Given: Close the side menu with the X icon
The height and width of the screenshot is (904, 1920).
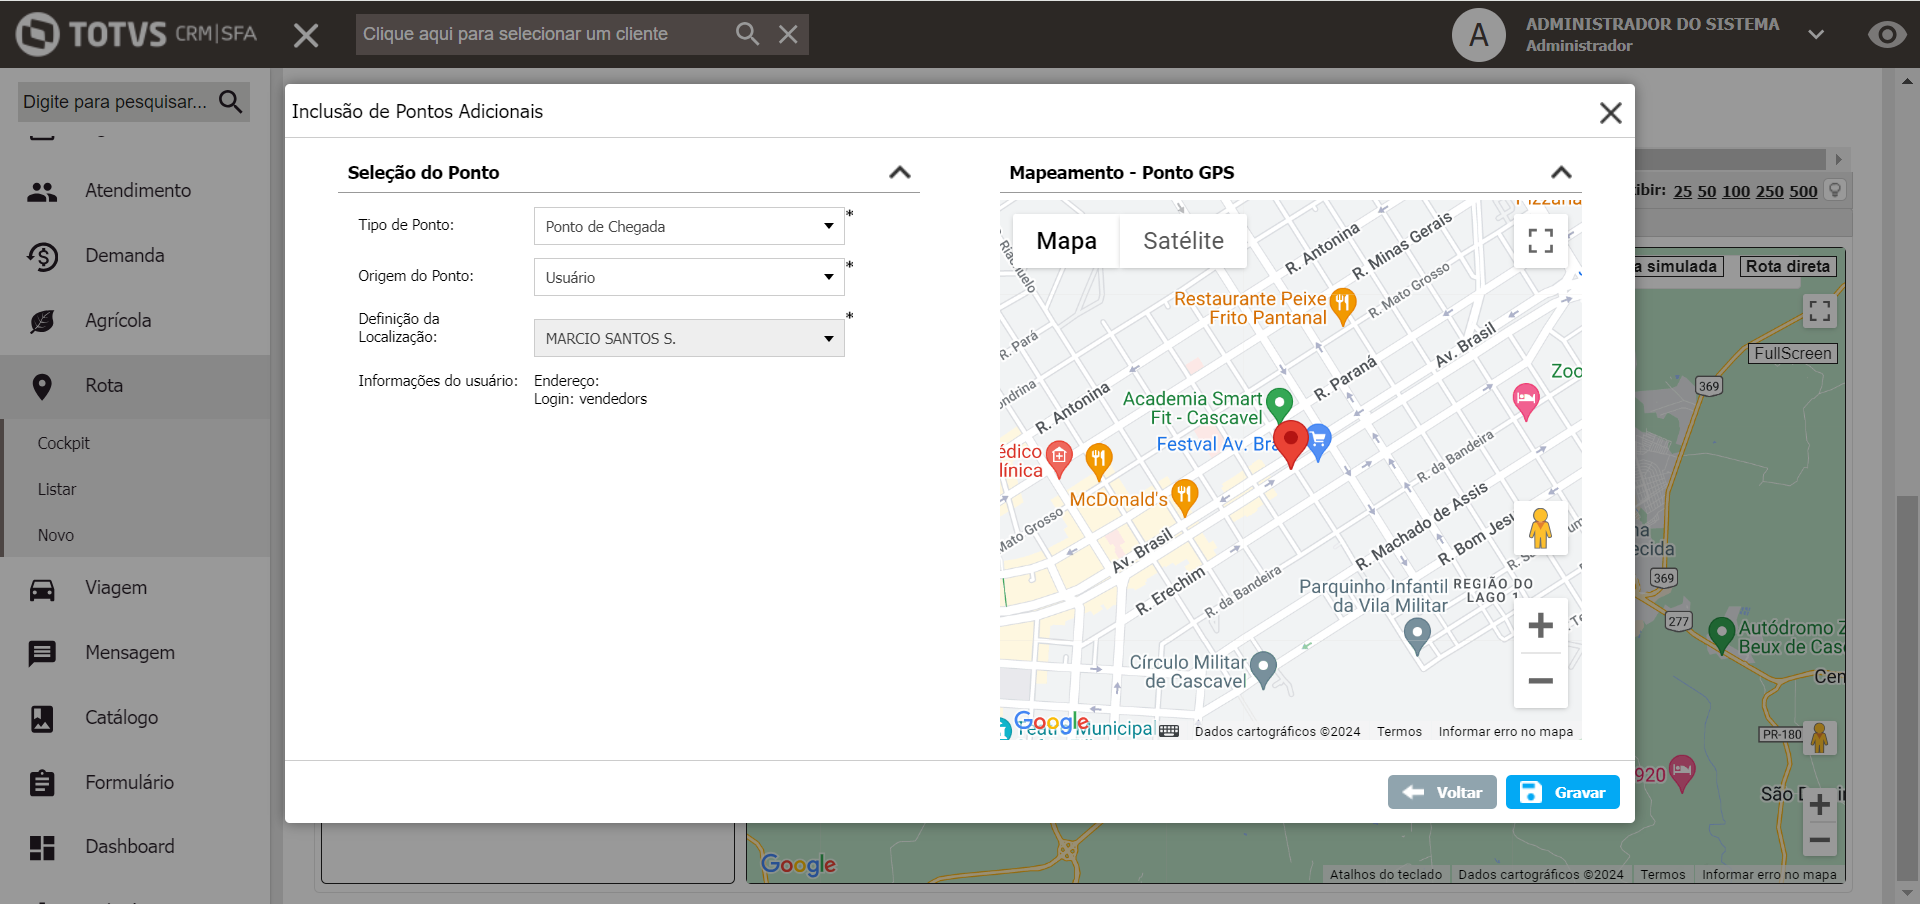Looking at the screenshot, I should 306,36.
